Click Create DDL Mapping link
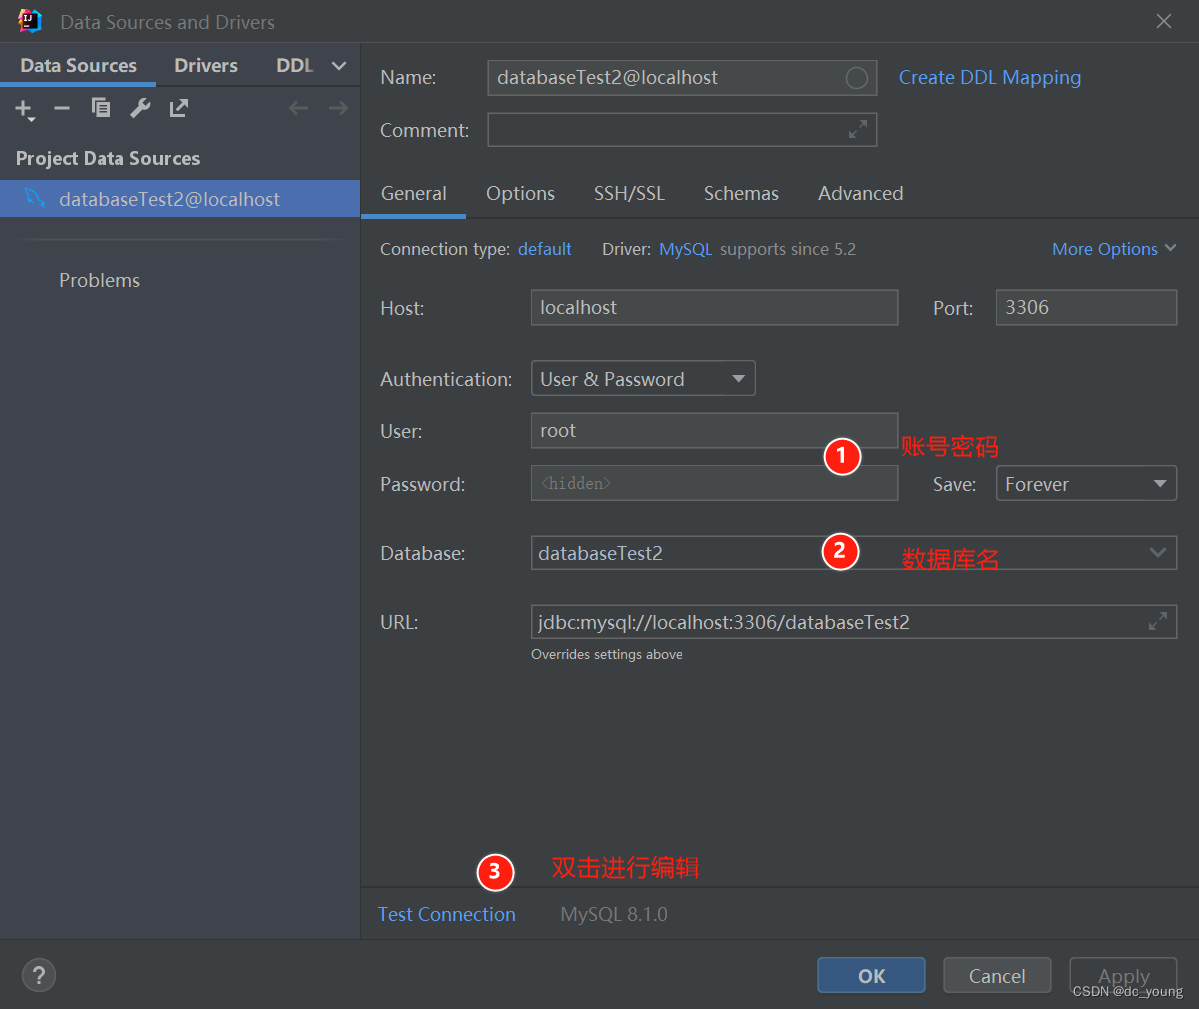Screen dimensions: 1199x1009 coord(989,78)
